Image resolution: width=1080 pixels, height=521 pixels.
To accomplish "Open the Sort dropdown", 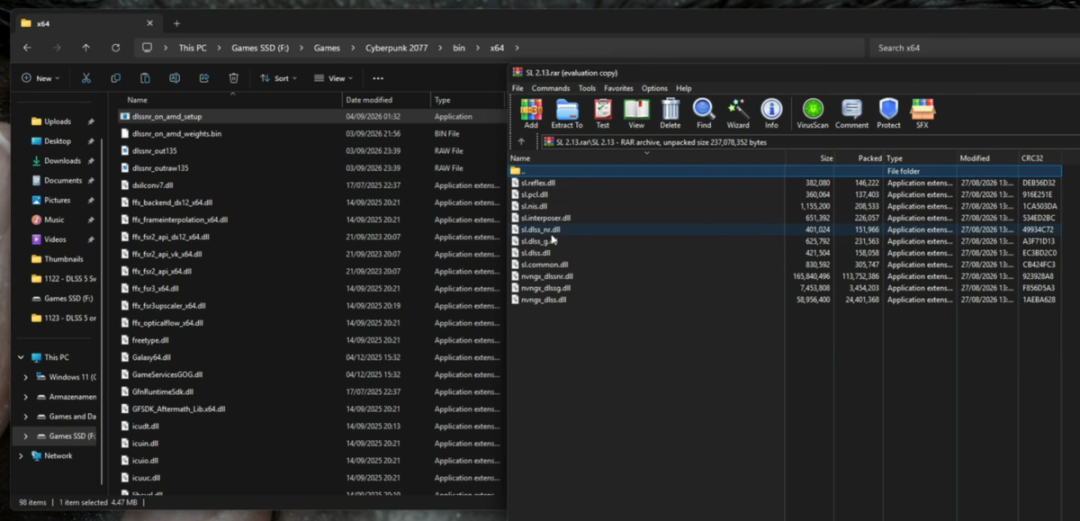I will tap(278, 79).
